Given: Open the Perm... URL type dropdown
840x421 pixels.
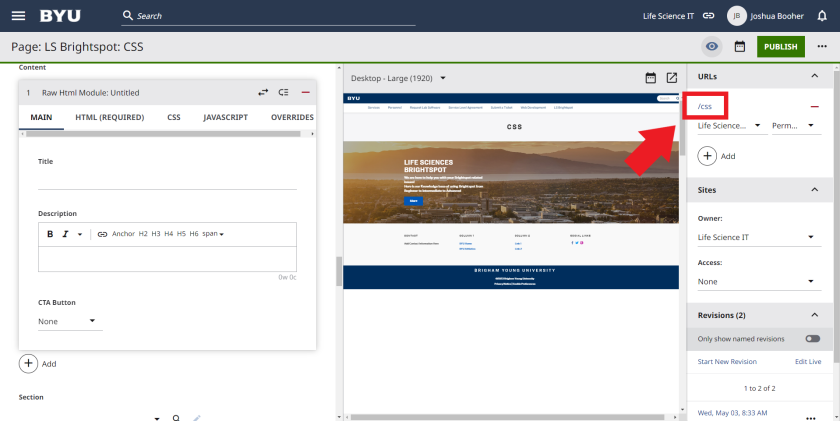Looking at the screenshot, I should [796, 126].
